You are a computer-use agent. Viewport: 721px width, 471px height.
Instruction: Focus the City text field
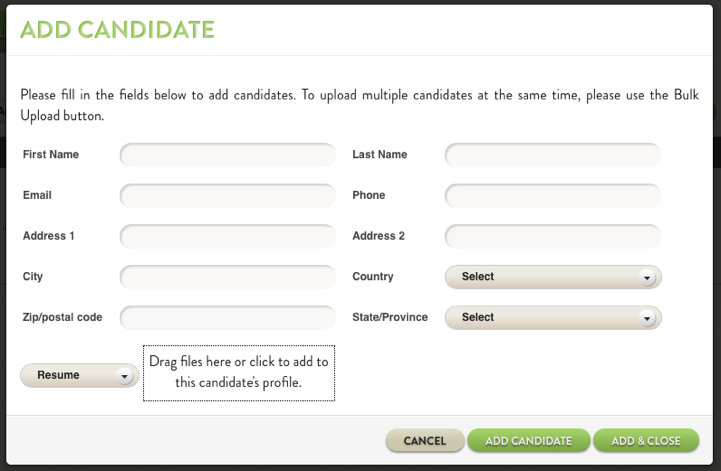pos(228,277)
